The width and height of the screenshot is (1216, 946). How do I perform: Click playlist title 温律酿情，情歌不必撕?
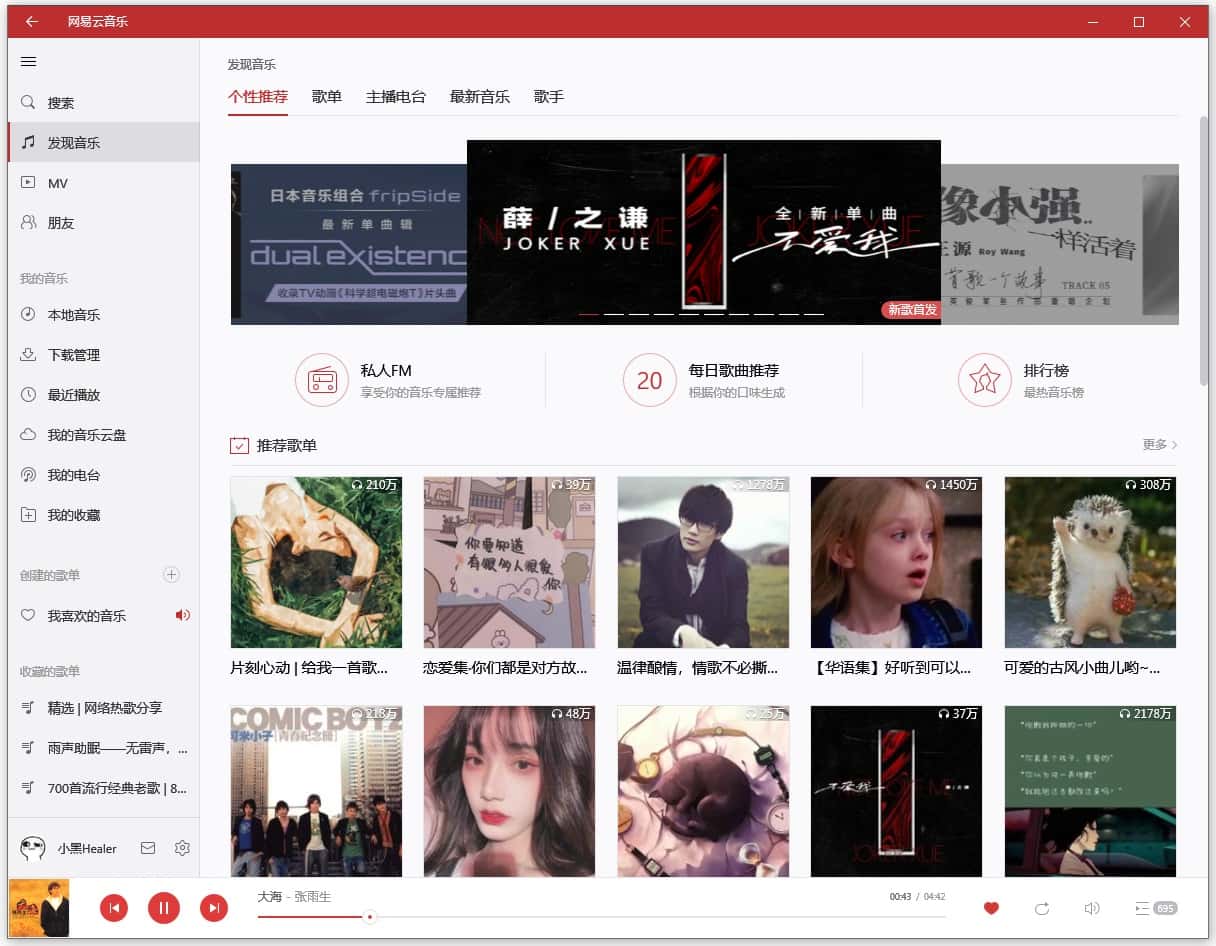coord(698,667)
